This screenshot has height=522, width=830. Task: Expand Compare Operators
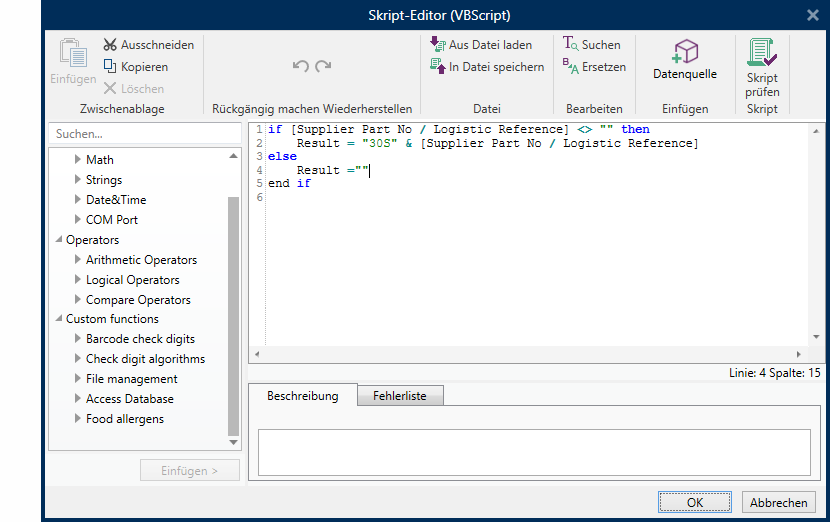click(x=78, y=299)
